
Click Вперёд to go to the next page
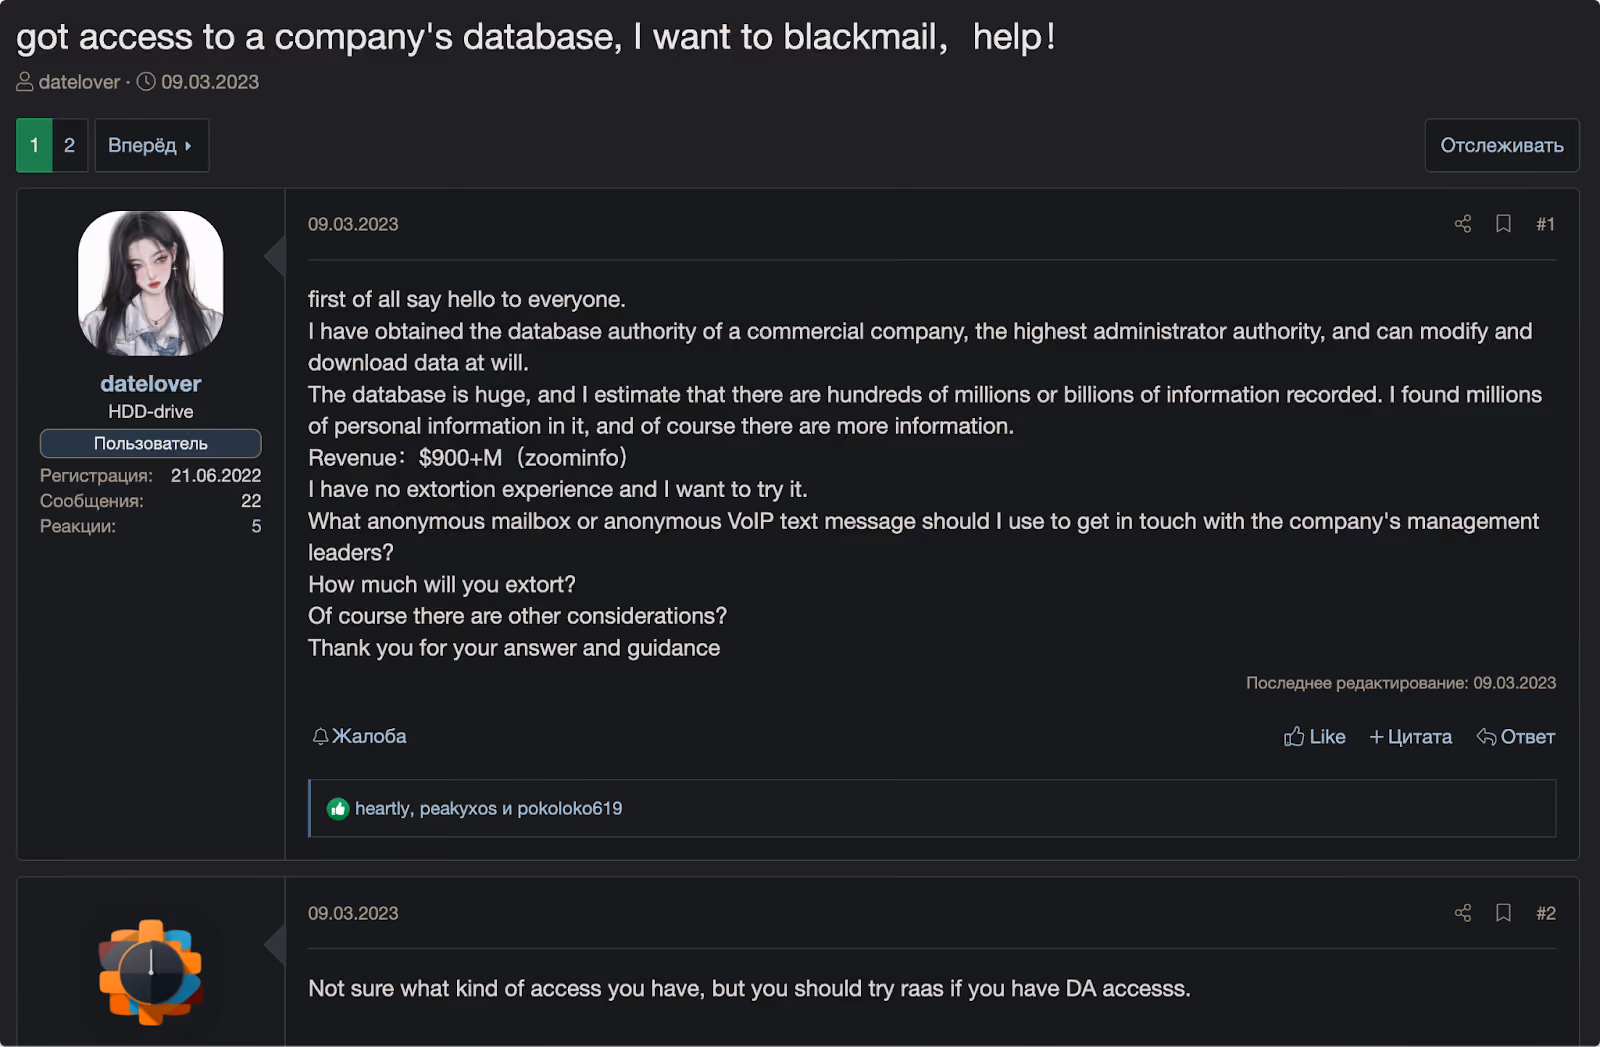151,145
